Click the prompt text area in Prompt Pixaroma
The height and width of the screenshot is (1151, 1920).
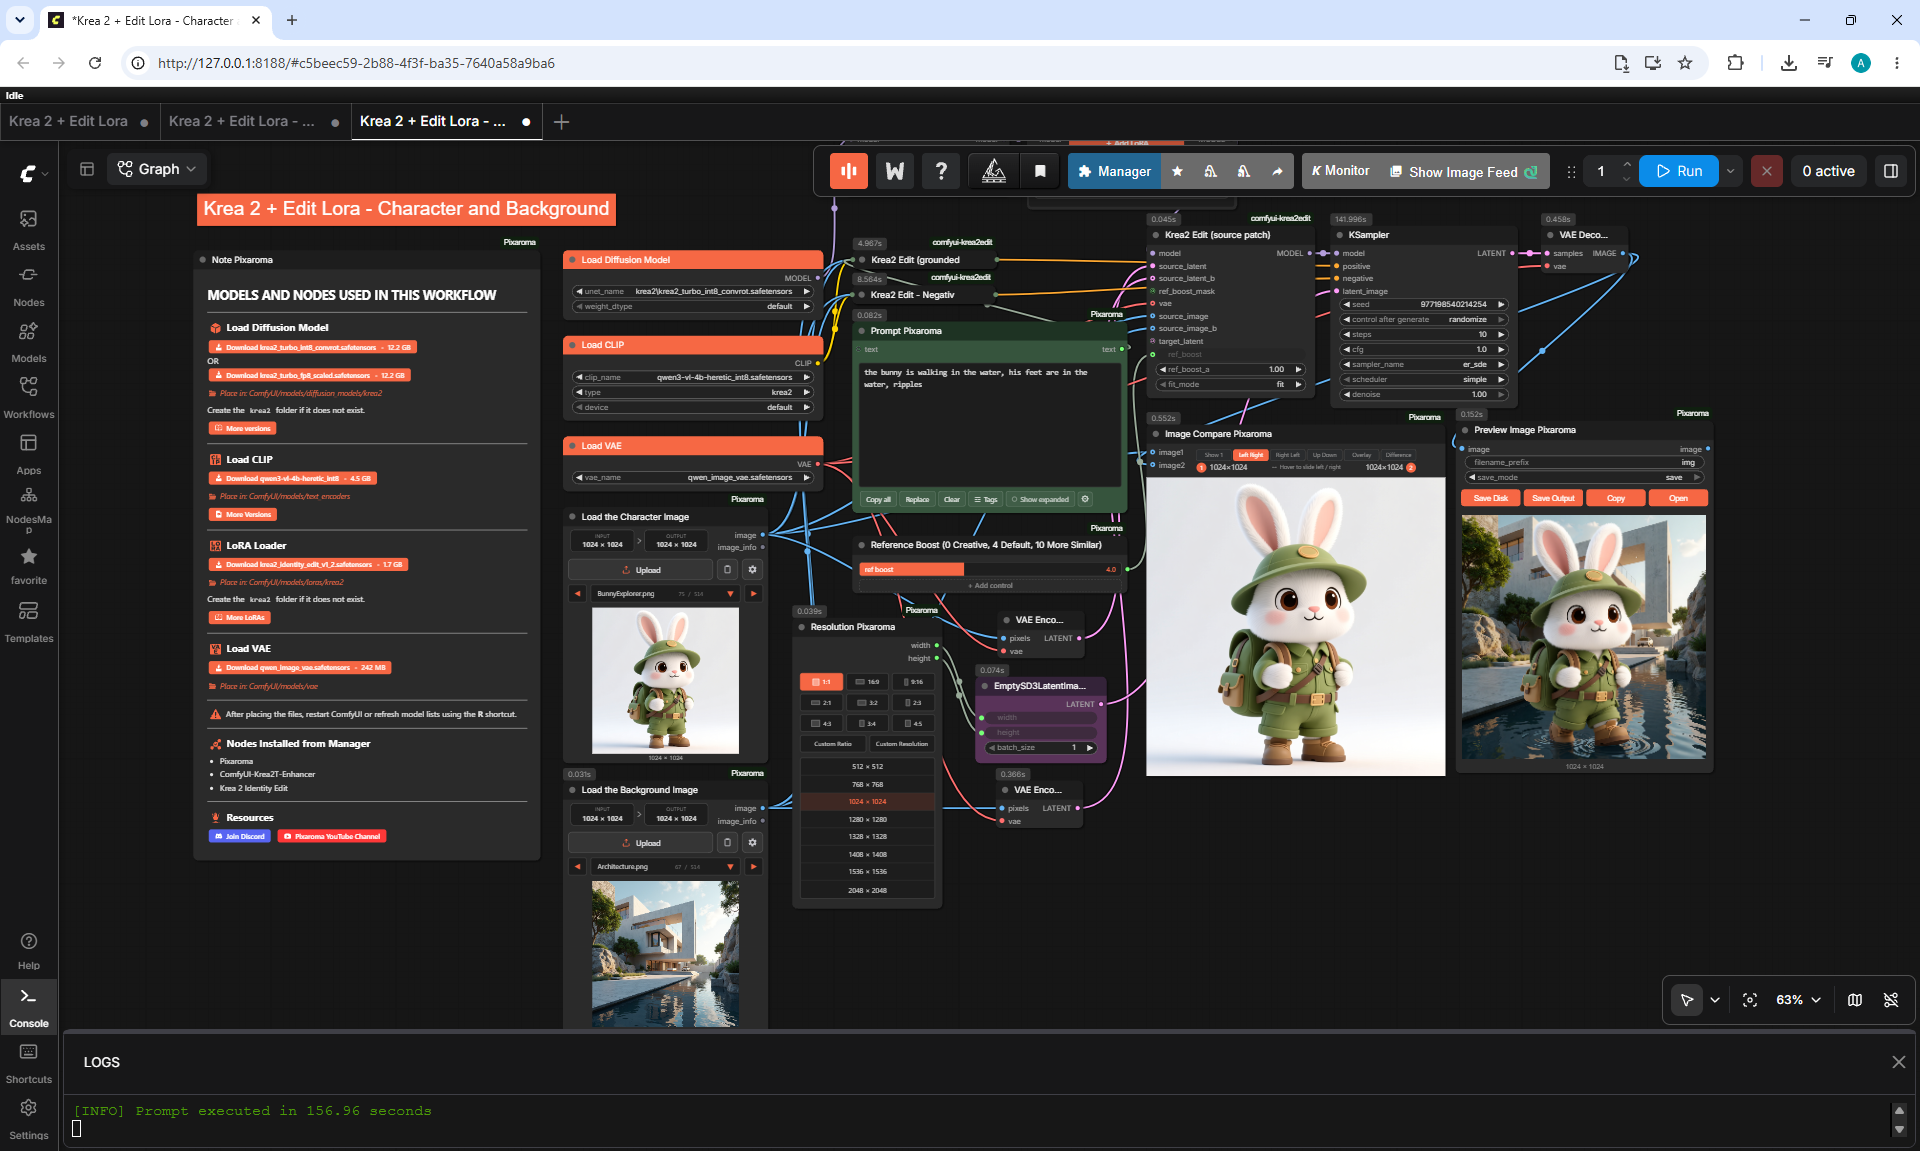click(989, 423)
